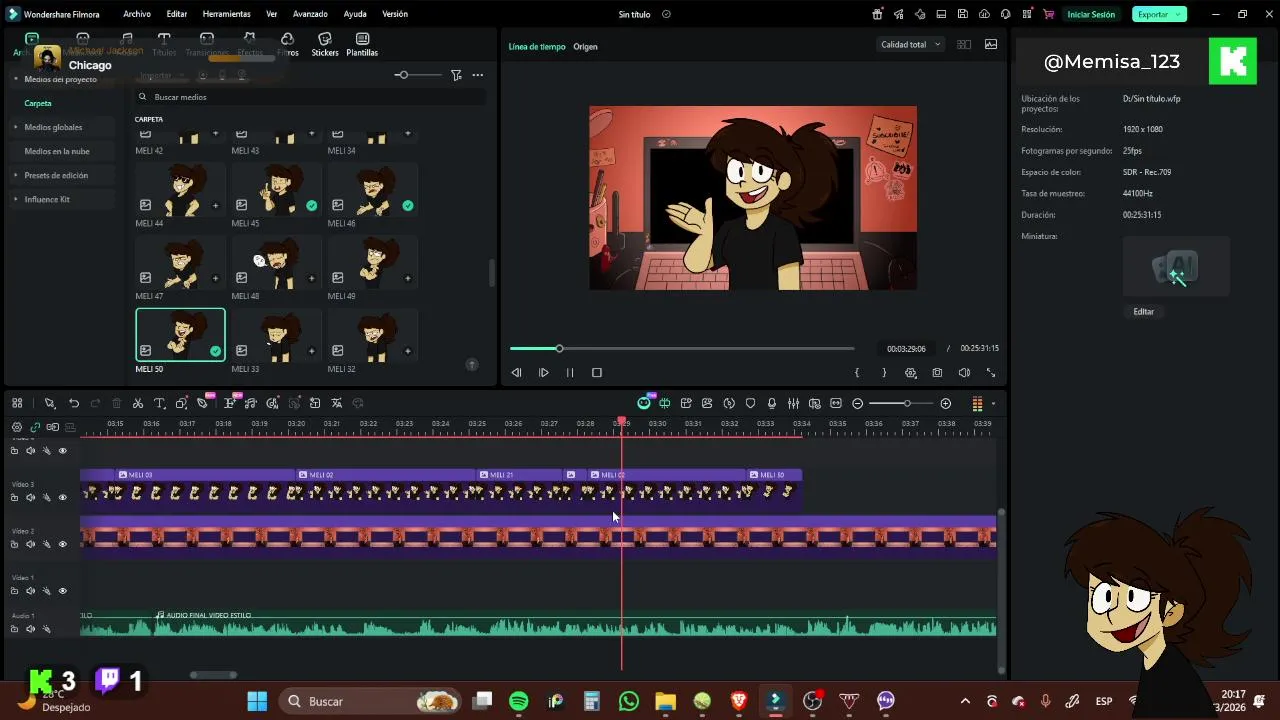The height and width of the screenshot is (720, 1280).
Task: Lock the Video 1 track
Action: click(14, 591)
